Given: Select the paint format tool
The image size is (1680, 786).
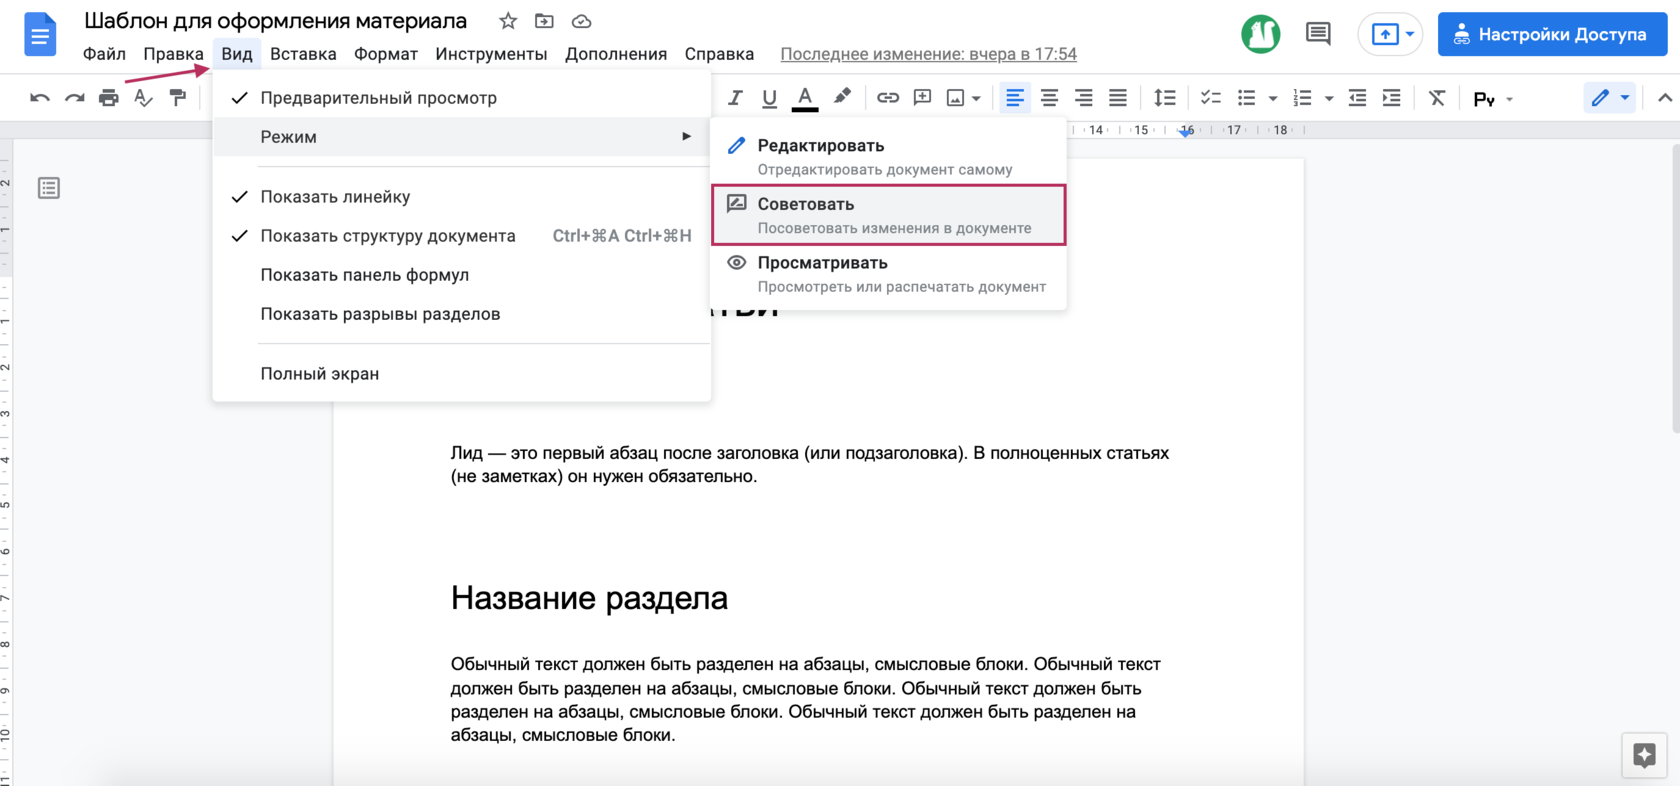Looking at the screenshot, I should (x=178, y=98).
